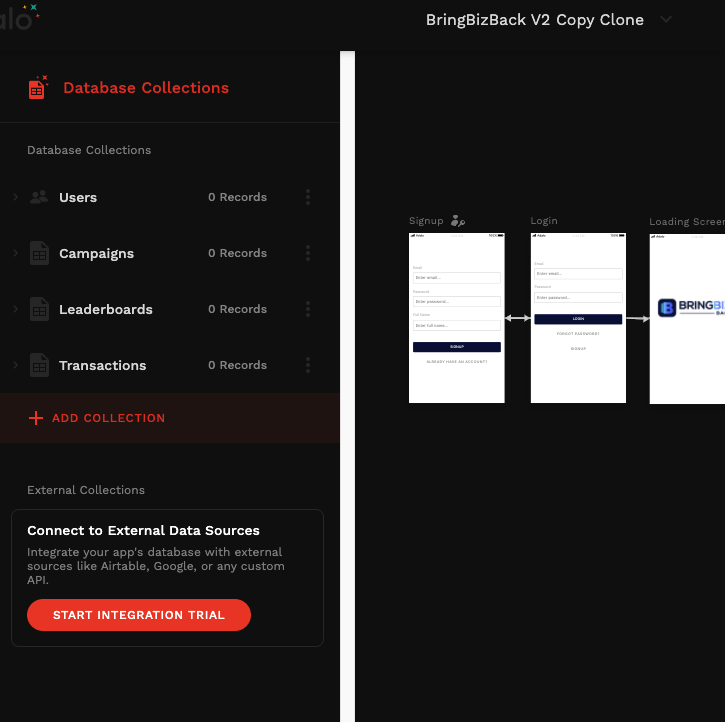Click Already Have An Account link on Signup
Screen dimensions: 725x722
[457, 362]
